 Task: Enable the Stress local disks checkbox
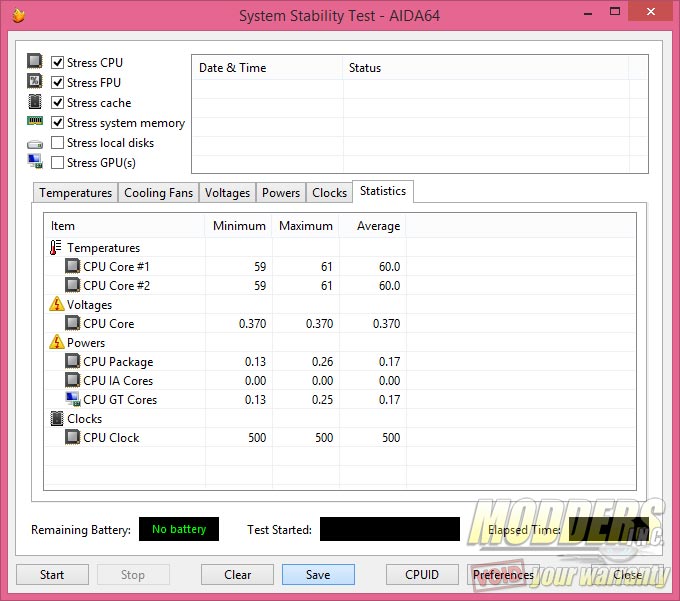pos(58,143)
